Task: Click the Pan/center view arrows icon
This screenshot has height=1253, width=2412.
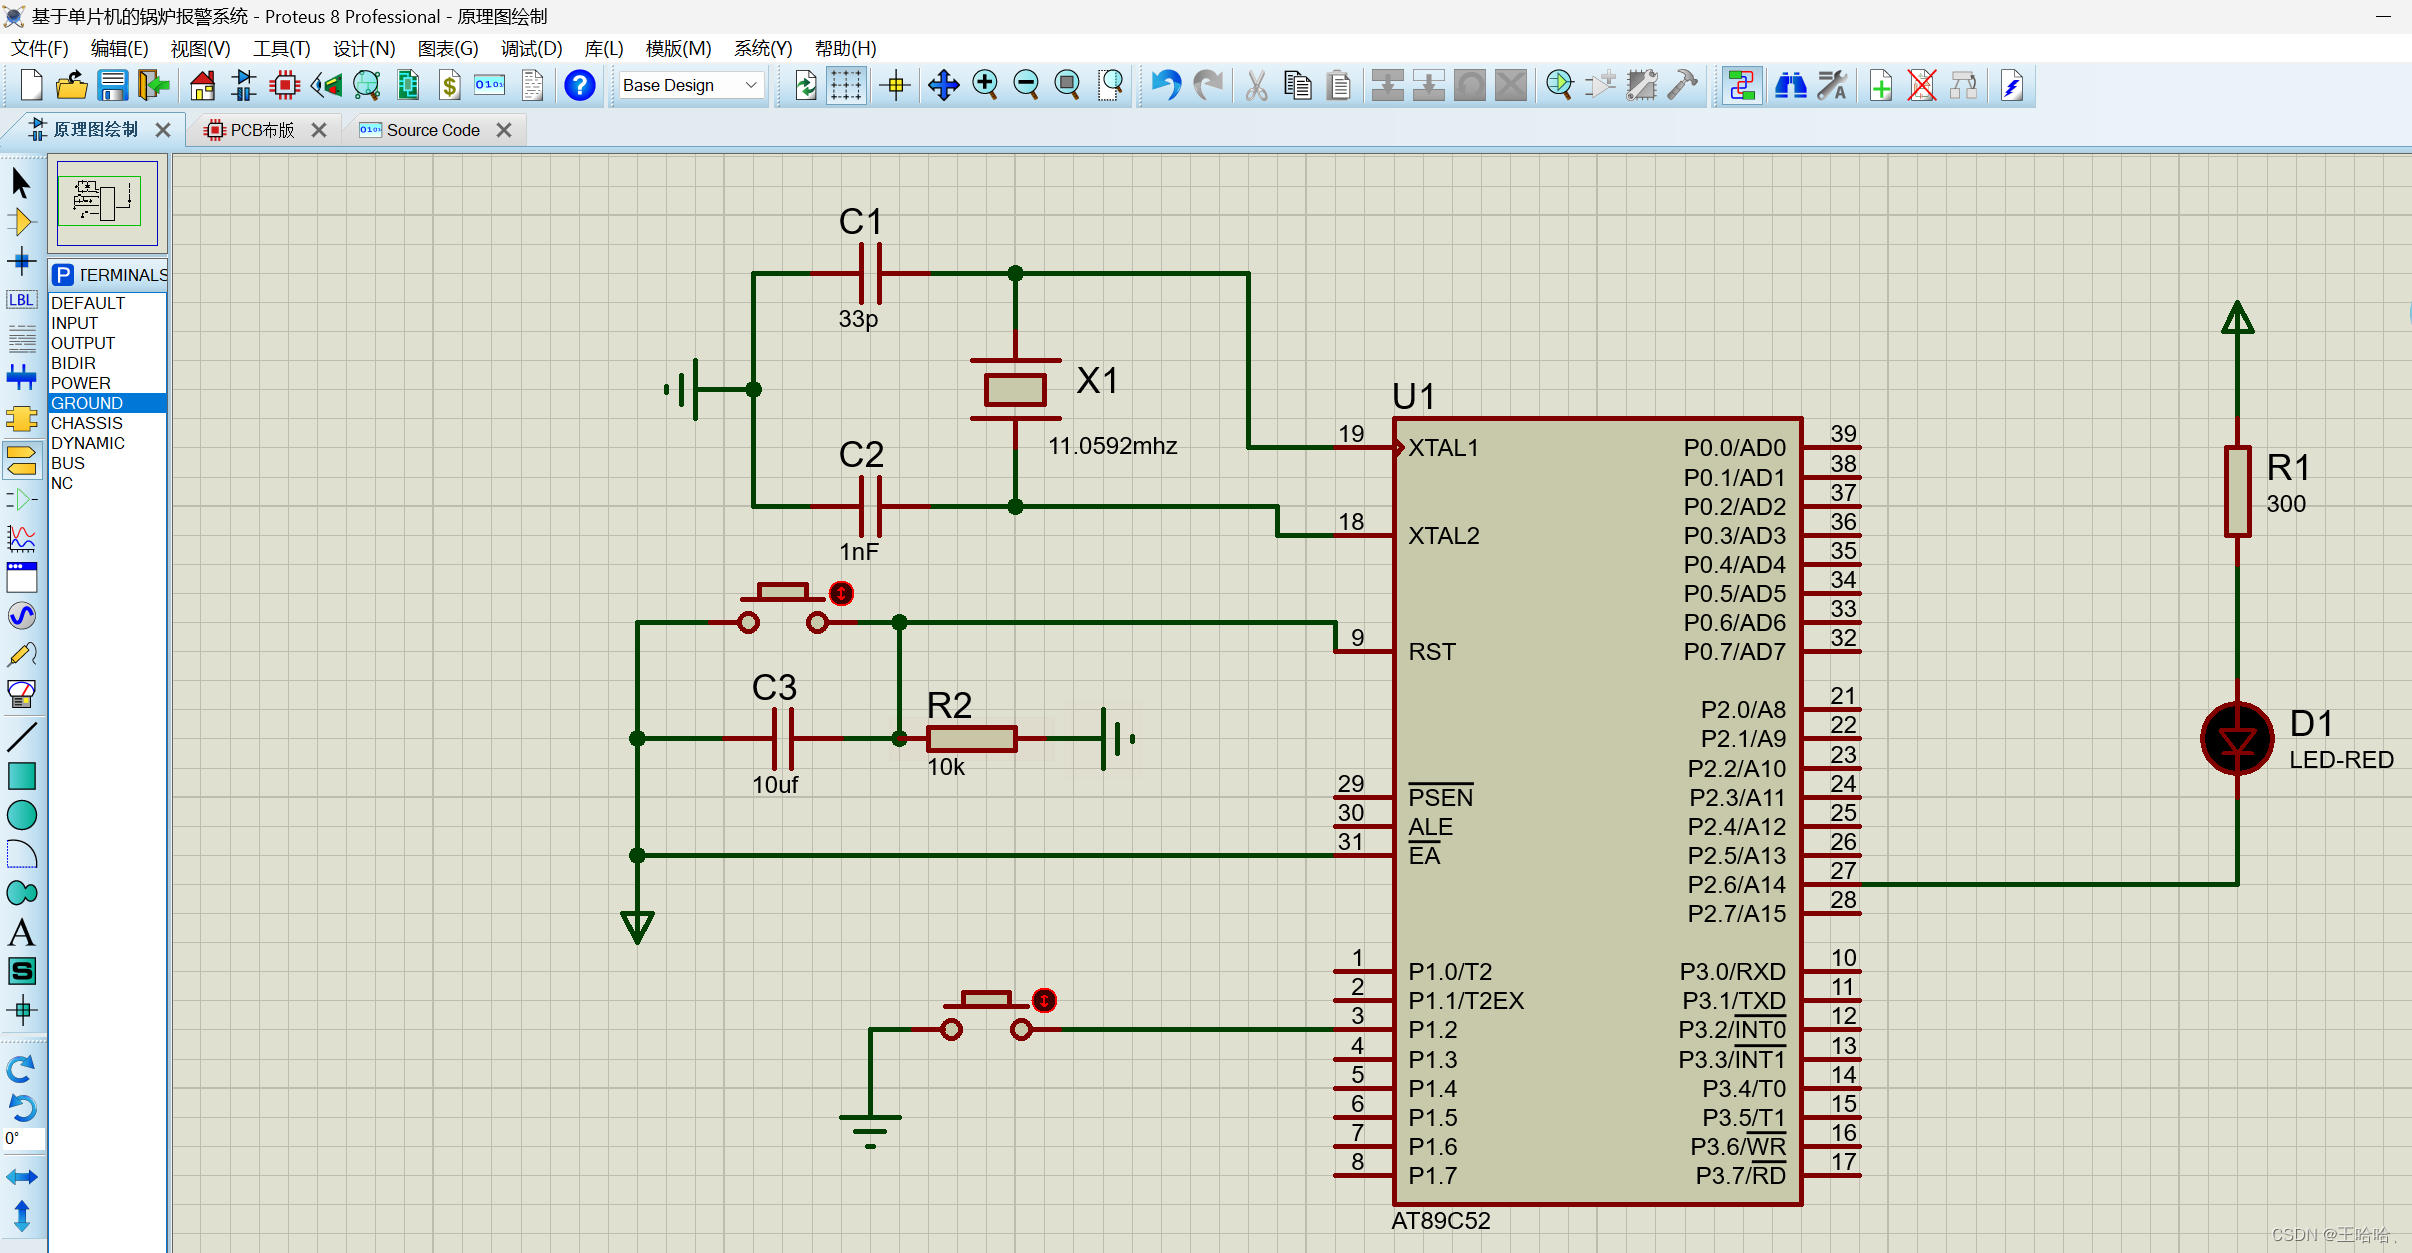Action: (x=944, y=86)
